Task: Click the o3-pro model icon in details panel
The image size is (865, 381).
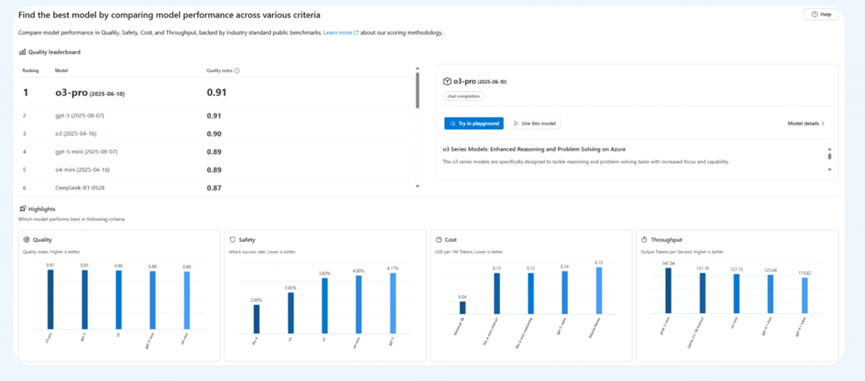Action: coord(447,81)
